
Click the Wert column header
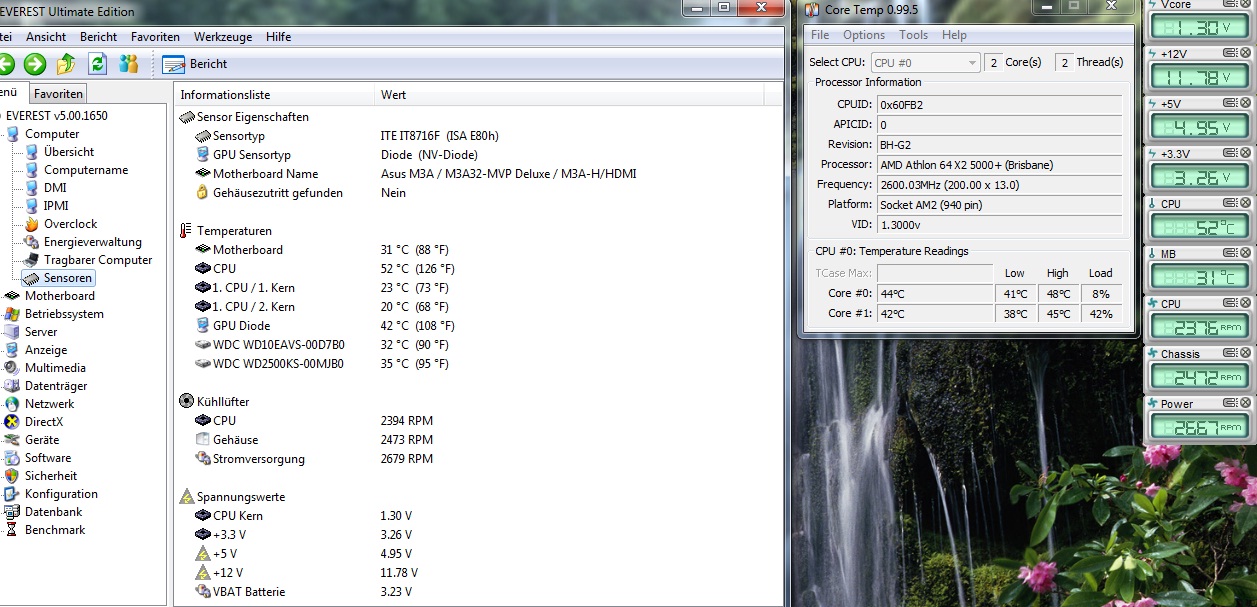point(570,95)
